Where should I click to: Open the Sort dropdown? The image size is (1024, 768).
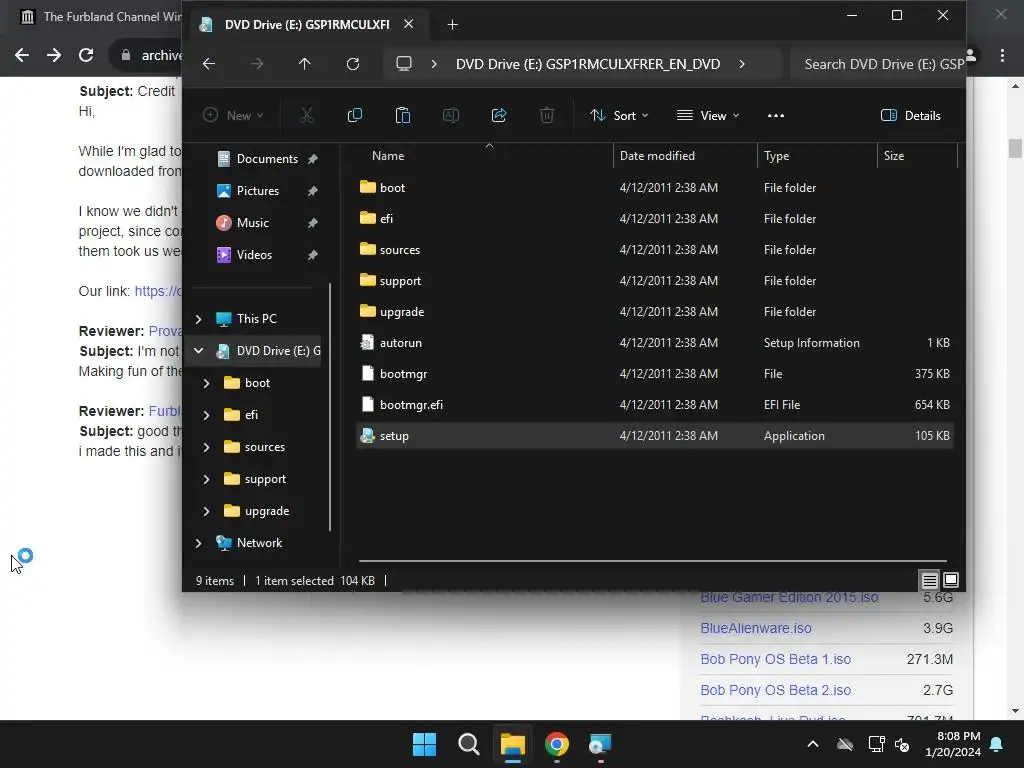(619, 116)
